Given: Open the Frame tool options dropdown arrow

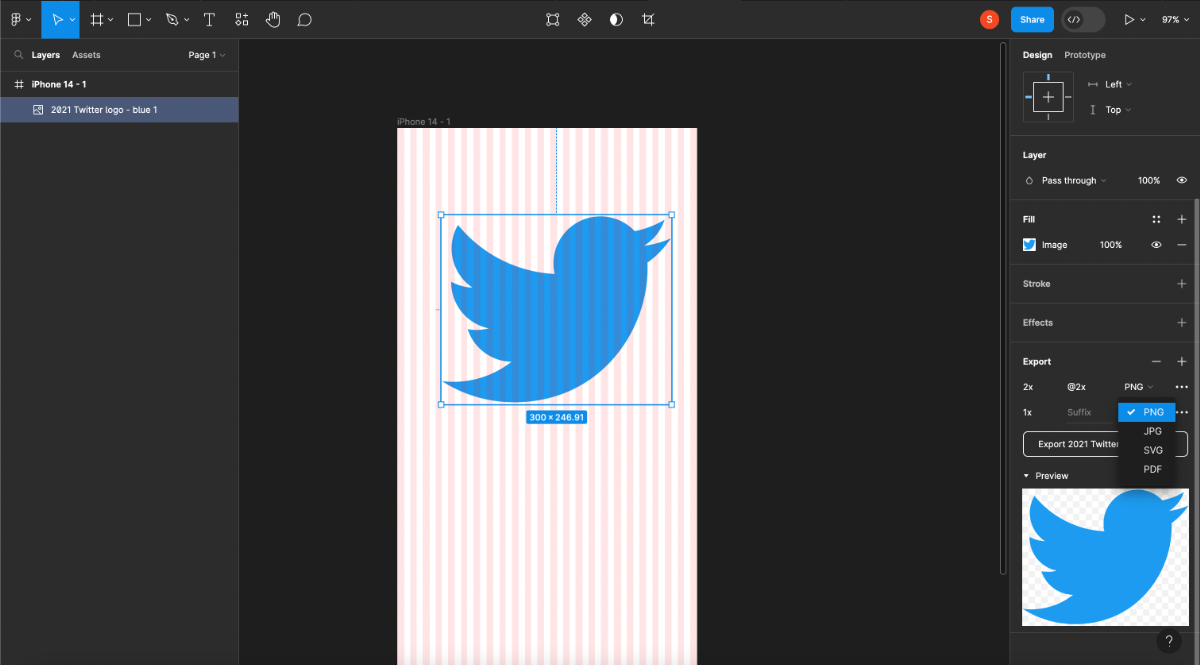Looking at the screenshot, I should [110, 20].
